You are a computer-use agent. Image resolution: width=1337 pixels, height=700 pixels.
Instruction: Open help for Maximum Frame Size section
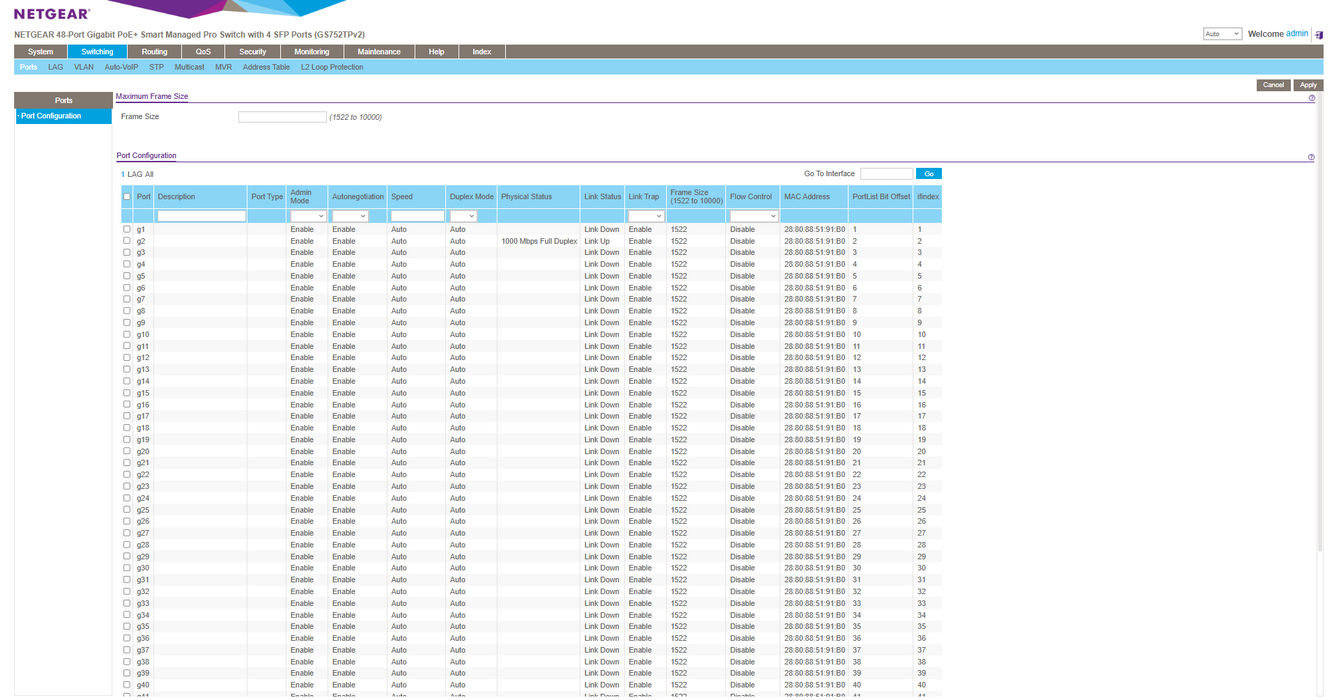coord(1311,98)
